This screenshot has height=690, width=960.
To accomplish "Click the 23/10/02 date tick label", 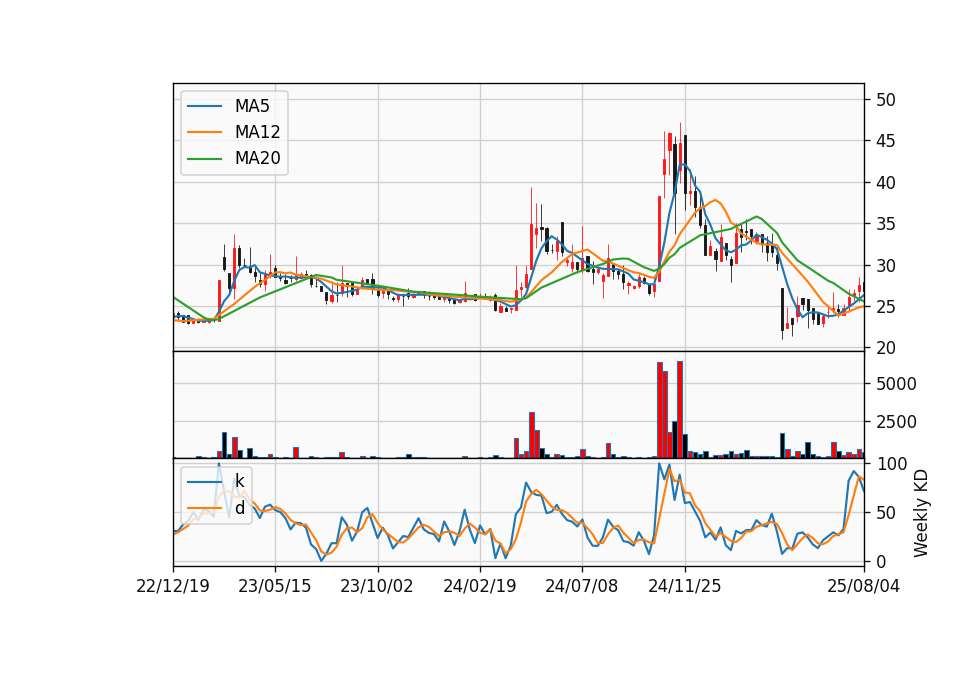I will click(377, 586).
